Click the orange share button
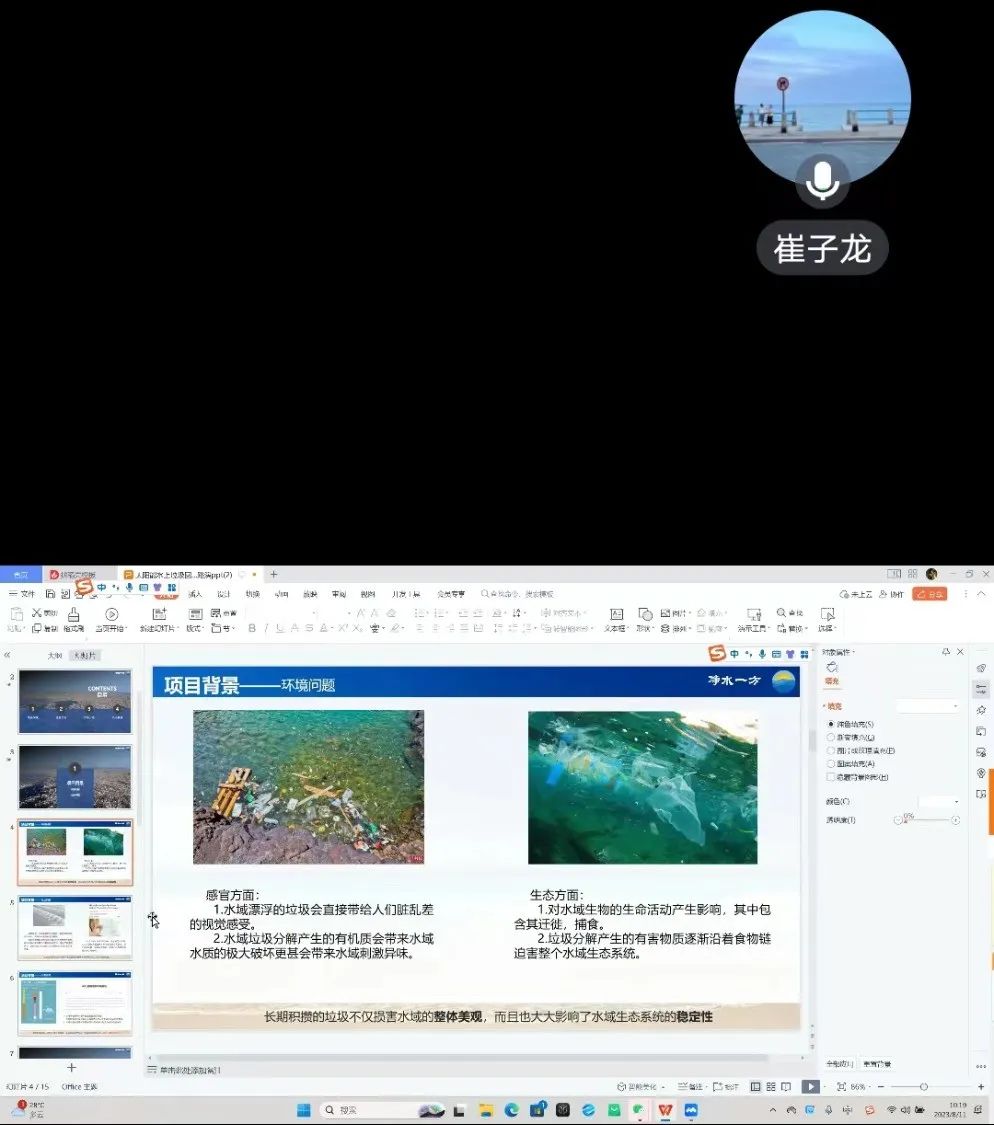 [929, 594]
